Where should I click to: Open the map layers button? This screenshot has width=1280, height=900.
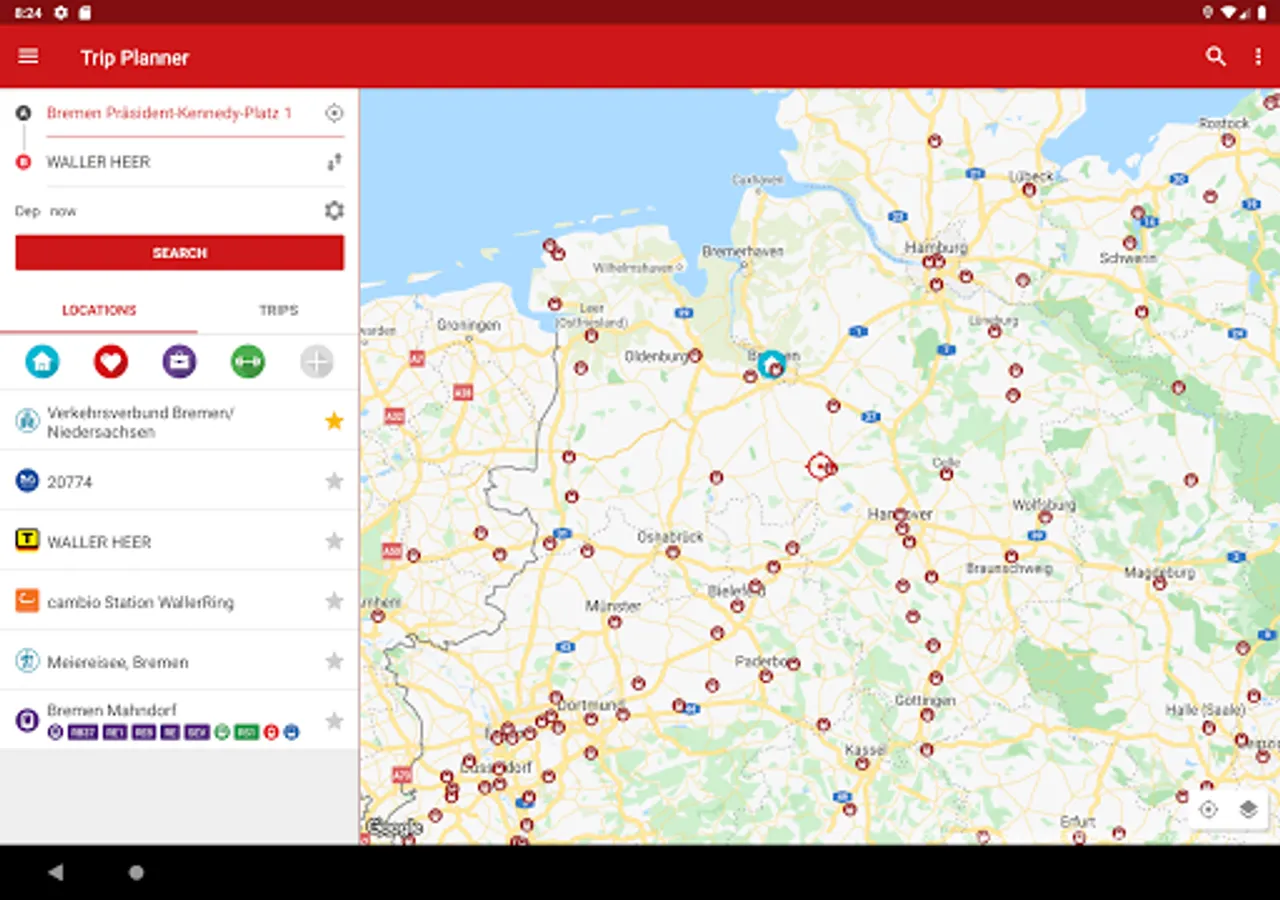1248,810
